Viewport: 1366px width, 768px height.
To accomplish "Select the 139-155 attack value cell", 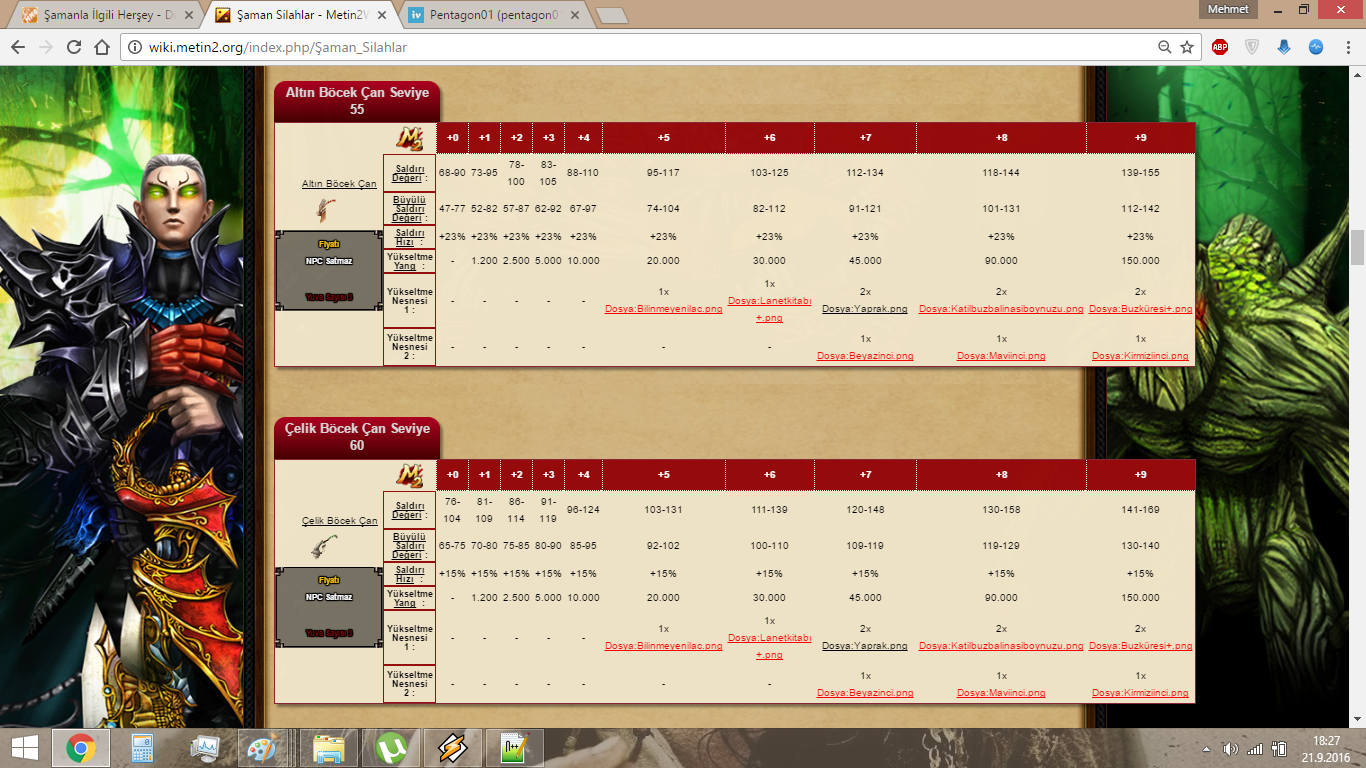I will [x=1141, y=173].
